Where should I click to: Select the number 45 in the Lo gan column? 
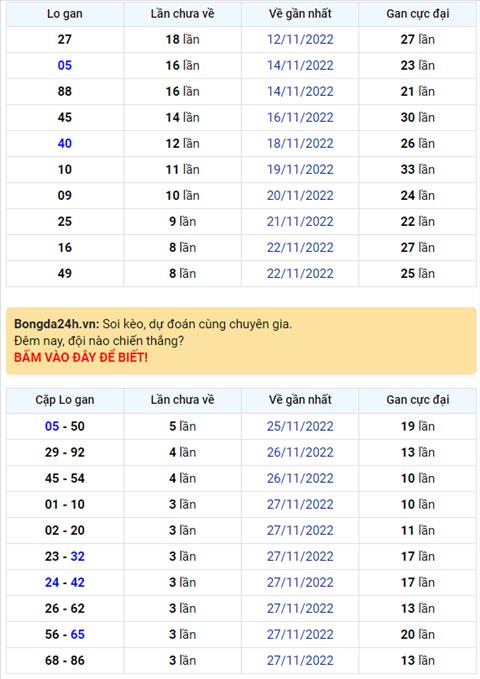point(65,117)
